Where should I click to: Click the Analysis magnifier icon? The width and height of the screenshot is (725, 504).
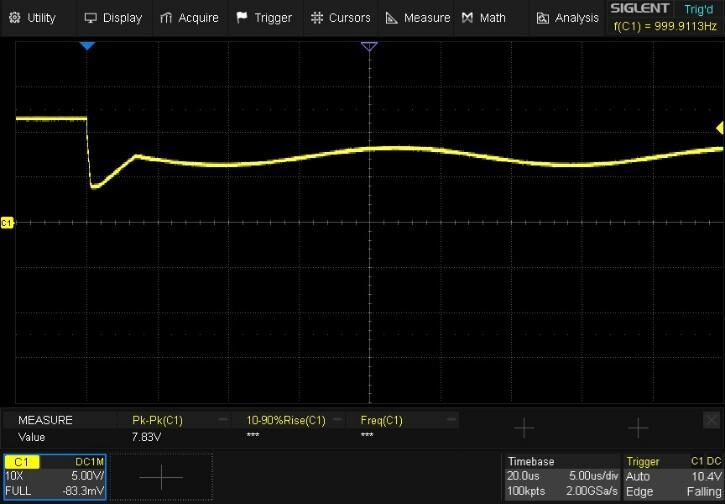tap(543, 18)
